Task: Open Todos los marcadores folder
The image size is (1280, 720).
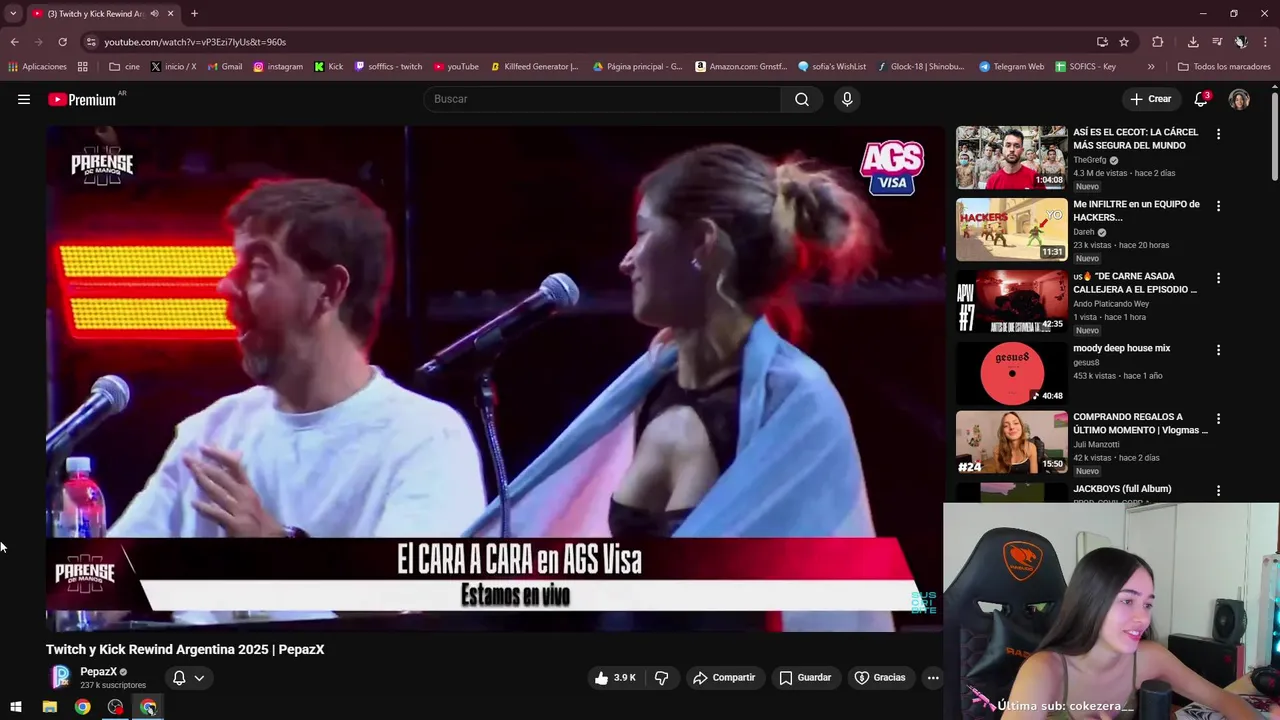Action: (x=1224, y=67)
